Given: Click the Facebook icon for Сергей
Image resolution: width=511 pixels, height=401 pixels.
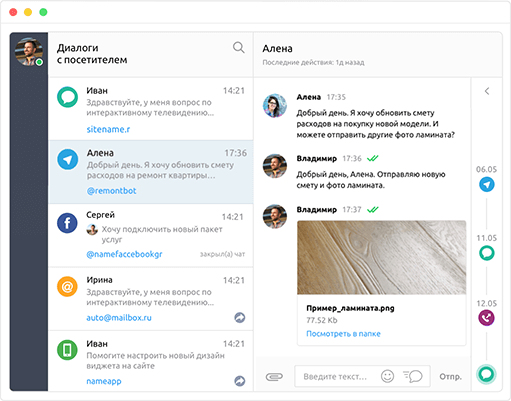Looking at the screenshot, I should tap(67, 223).
